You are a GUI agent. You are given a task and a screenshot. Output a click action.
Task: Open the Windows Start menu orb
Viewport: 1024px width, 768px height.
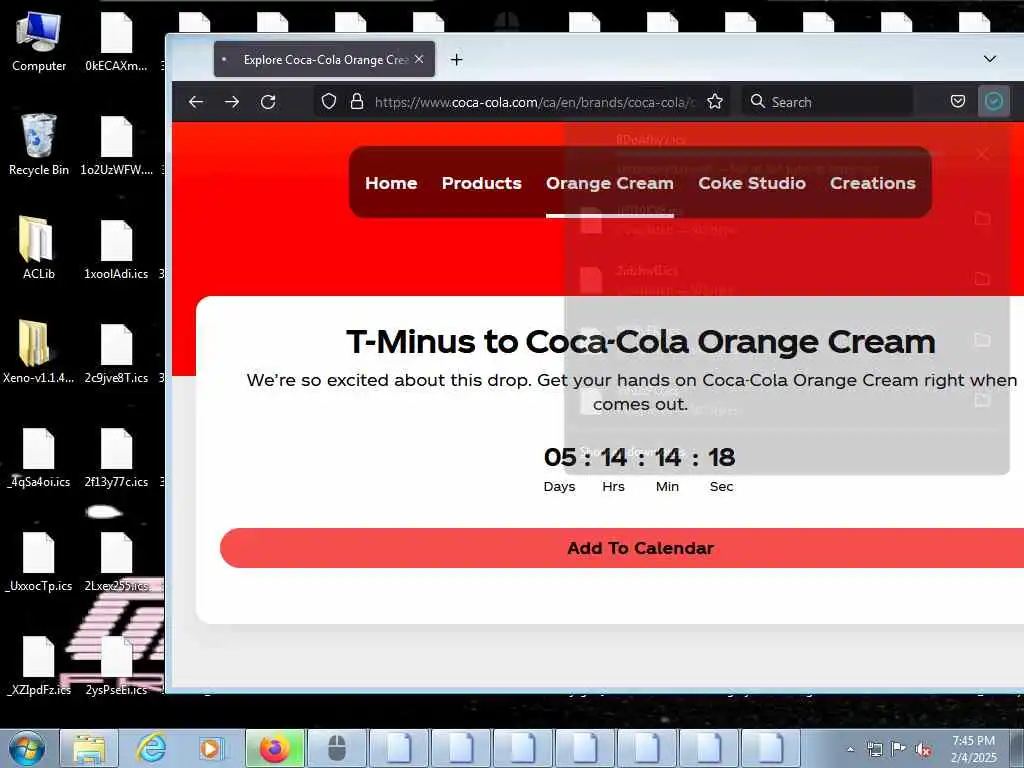coord(27,748)
